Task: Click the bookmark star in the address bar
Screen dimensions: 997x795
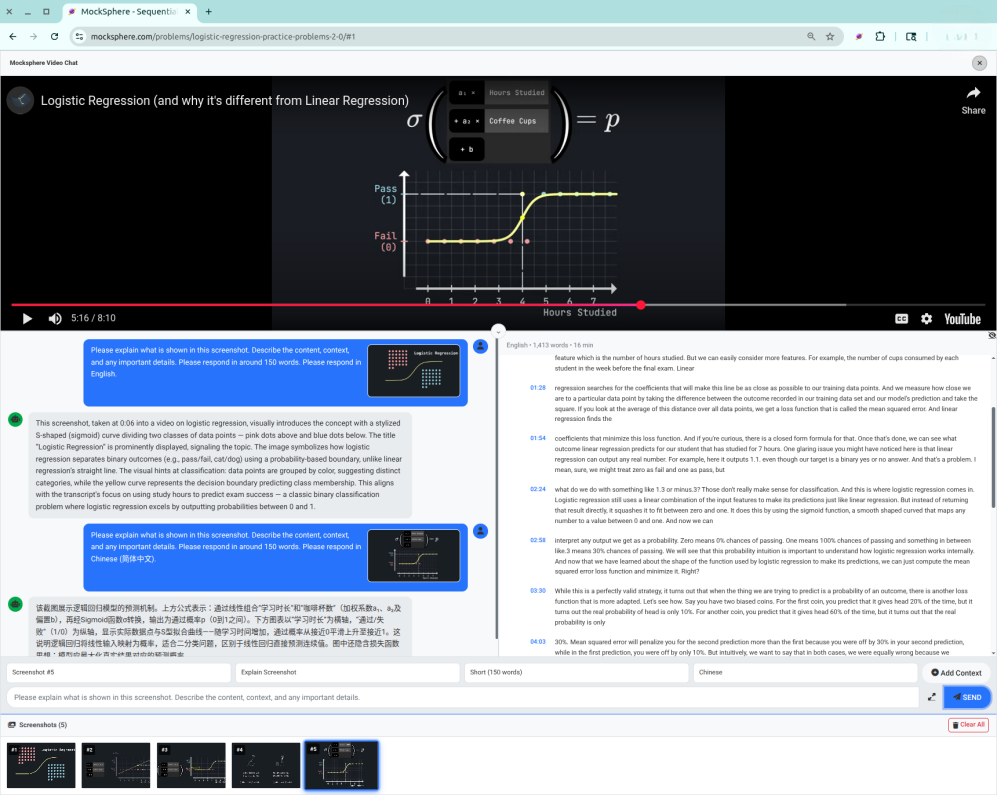Action: pyautogui.click(x=830, y=36)
